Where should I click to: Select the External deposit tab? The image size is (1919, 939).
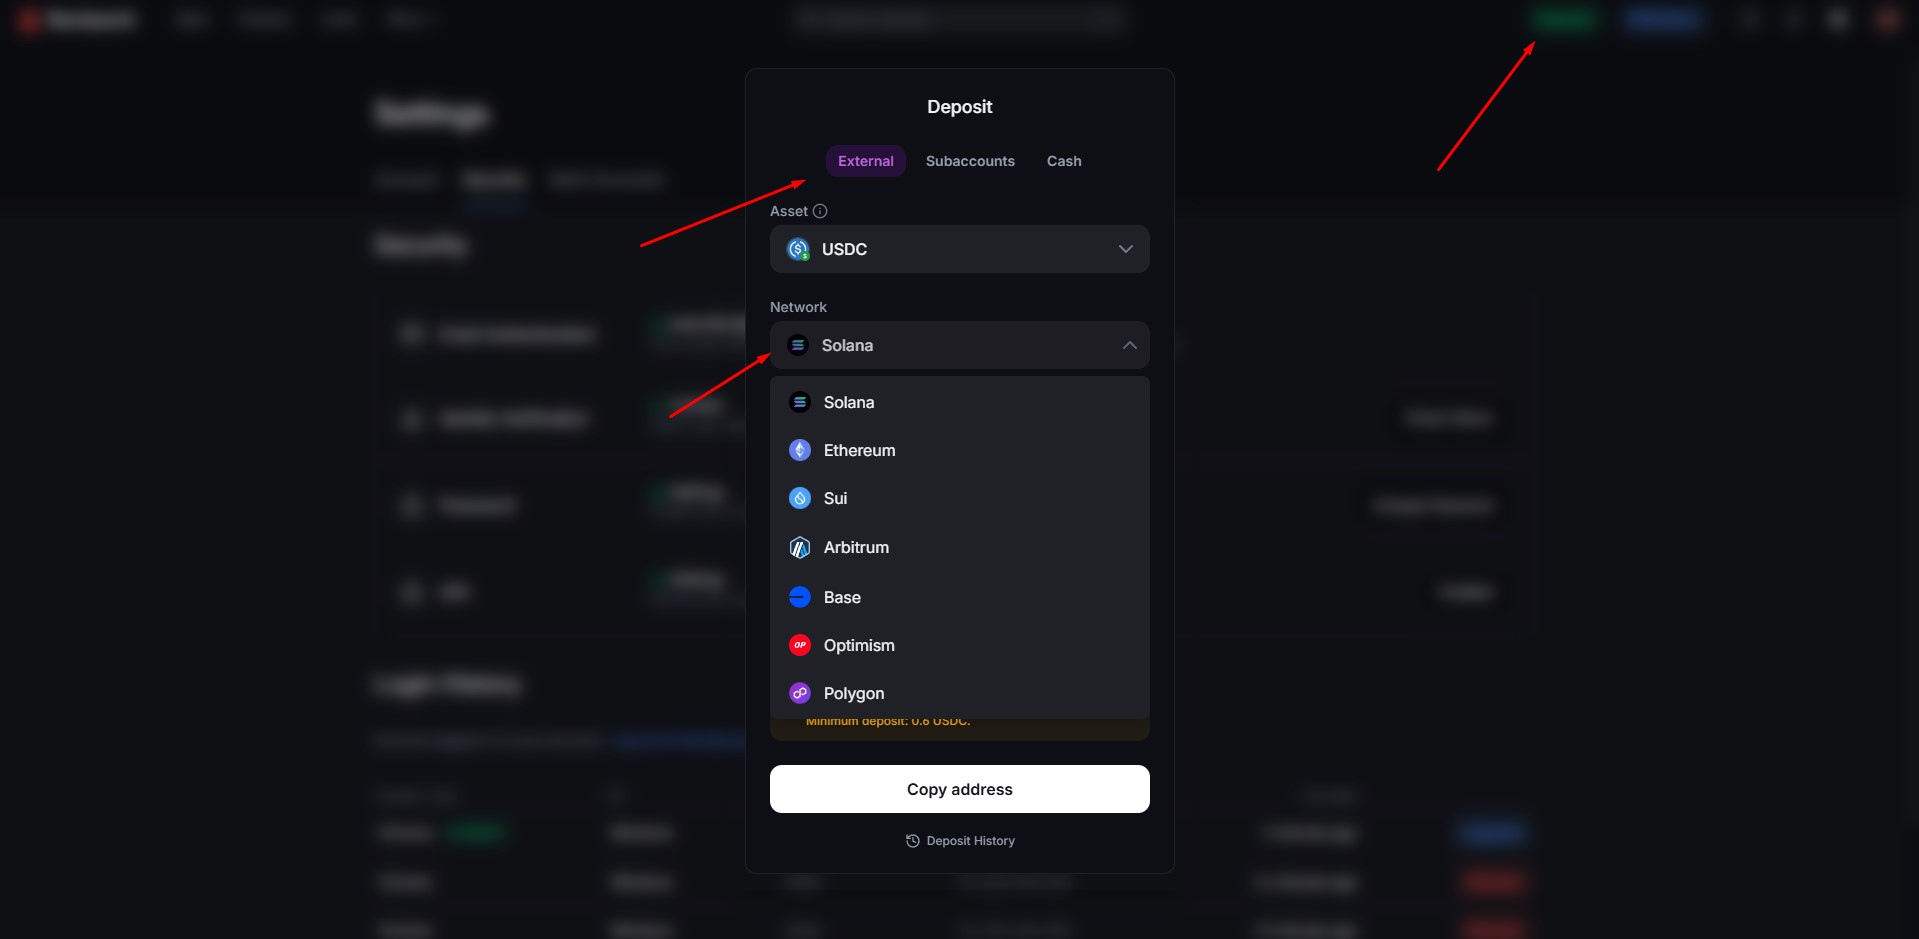[866, 161]
